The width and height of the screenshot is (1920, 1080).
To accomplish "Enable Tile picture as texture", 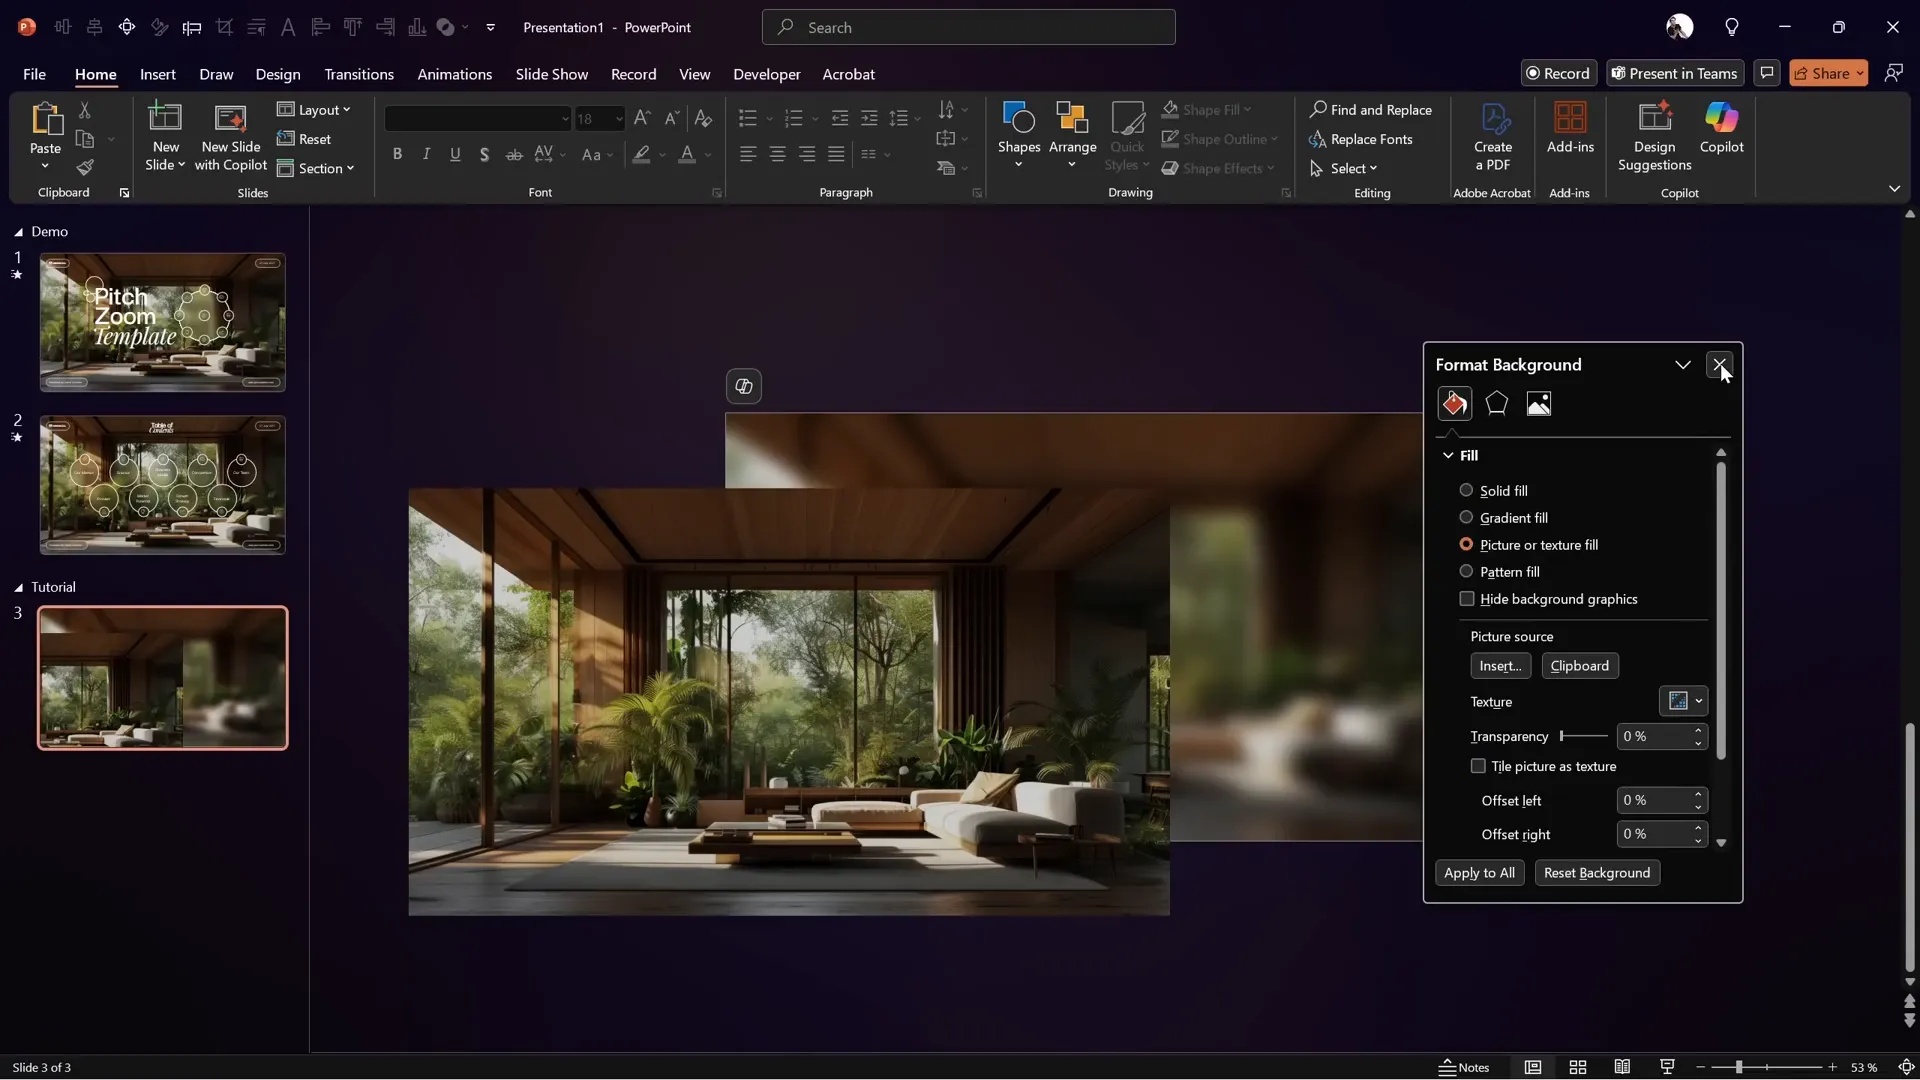I will 1478,766.
